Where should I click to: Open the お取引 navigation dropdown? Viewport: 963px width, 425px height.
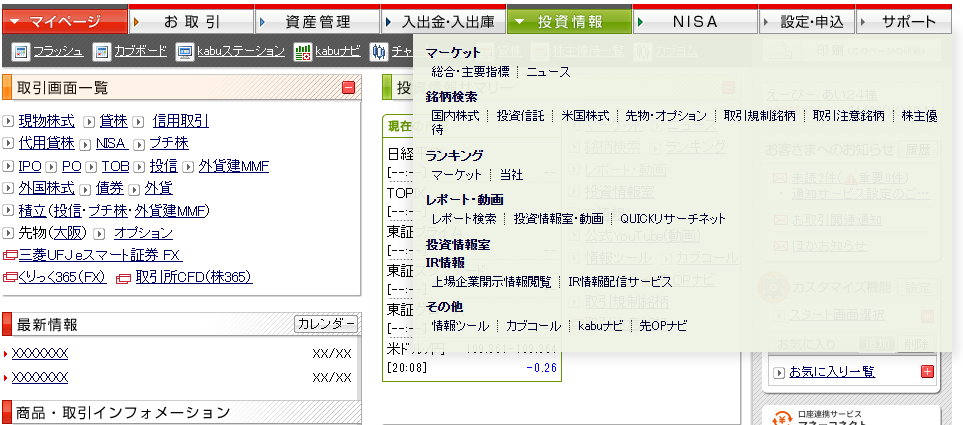pyautogui.click(x=192, y=22)
